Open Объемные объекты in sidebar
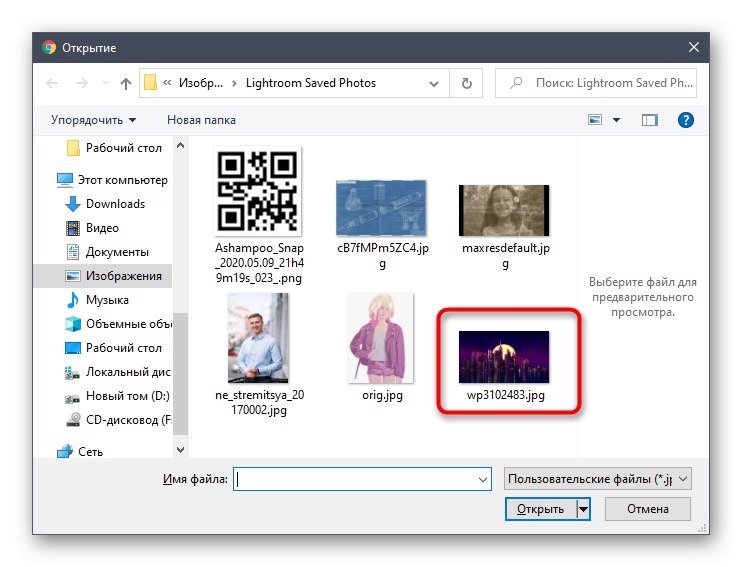The height and width of the screenshot is (567, 742). click(118, 324)
